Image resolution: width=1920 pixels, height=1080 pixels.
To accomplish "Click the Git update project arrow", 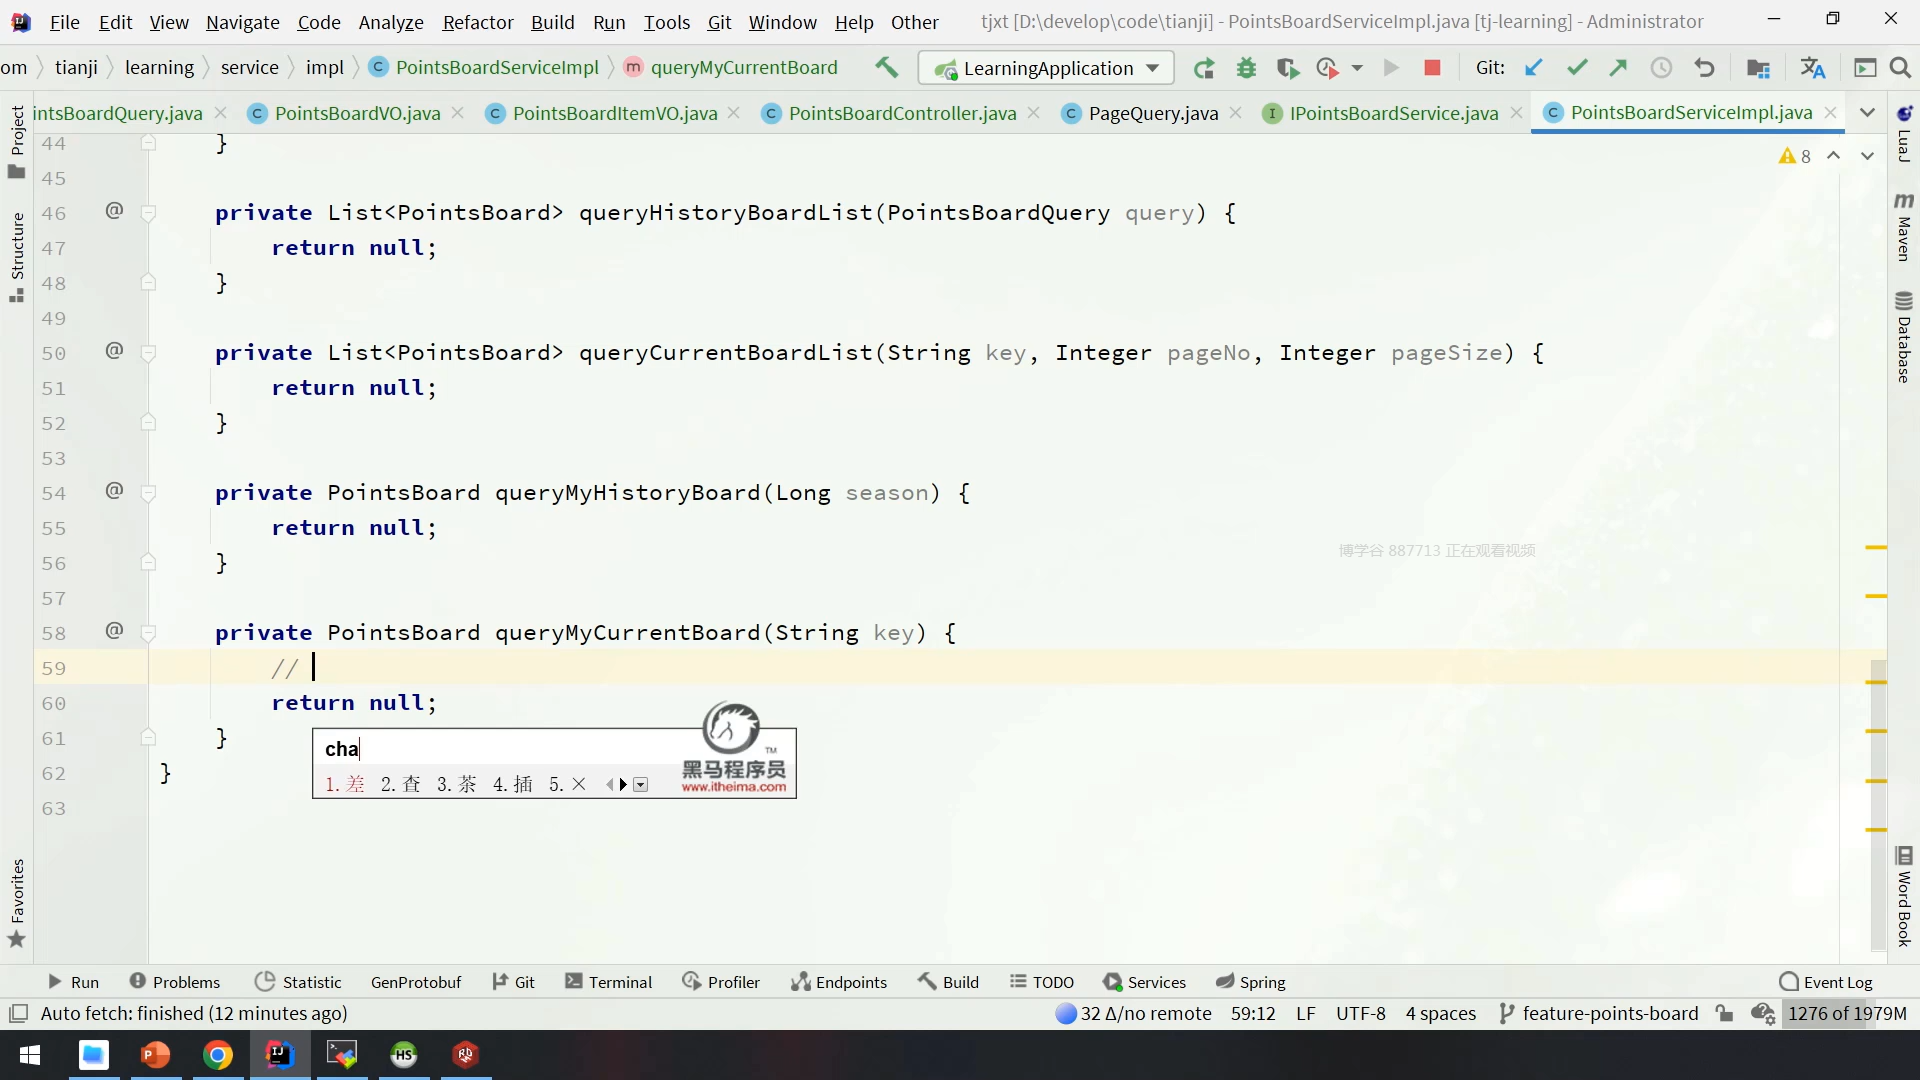I will pyautogui.click(x=1533, y=68).
